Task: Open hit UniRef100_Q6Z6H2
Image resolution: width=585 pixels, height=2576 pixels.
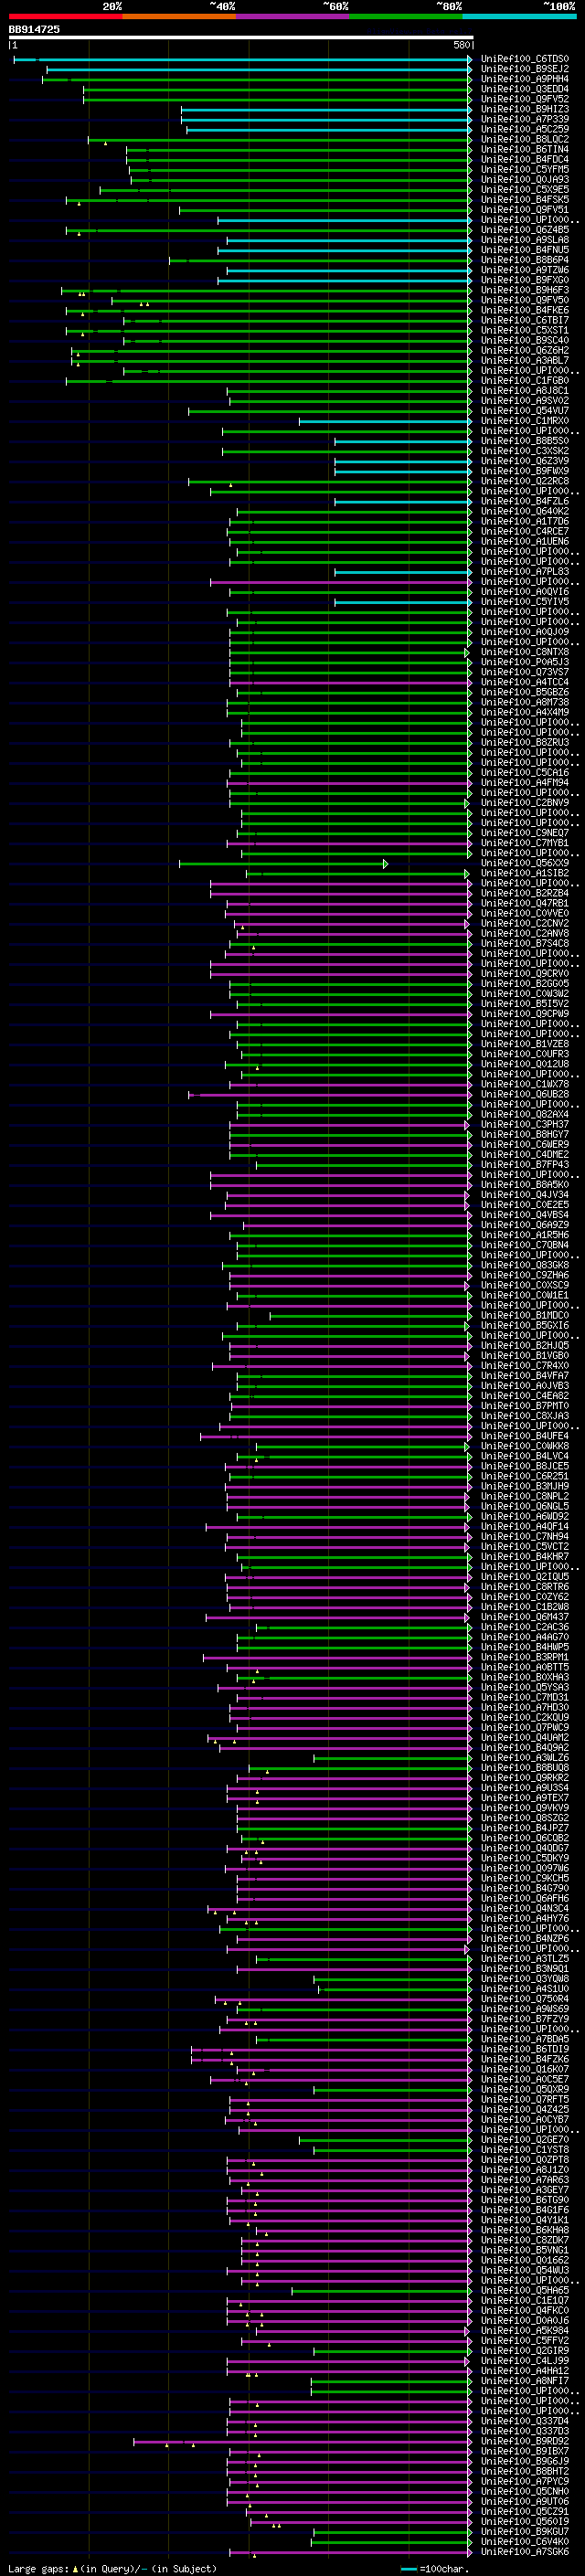Action: point(525,351)
